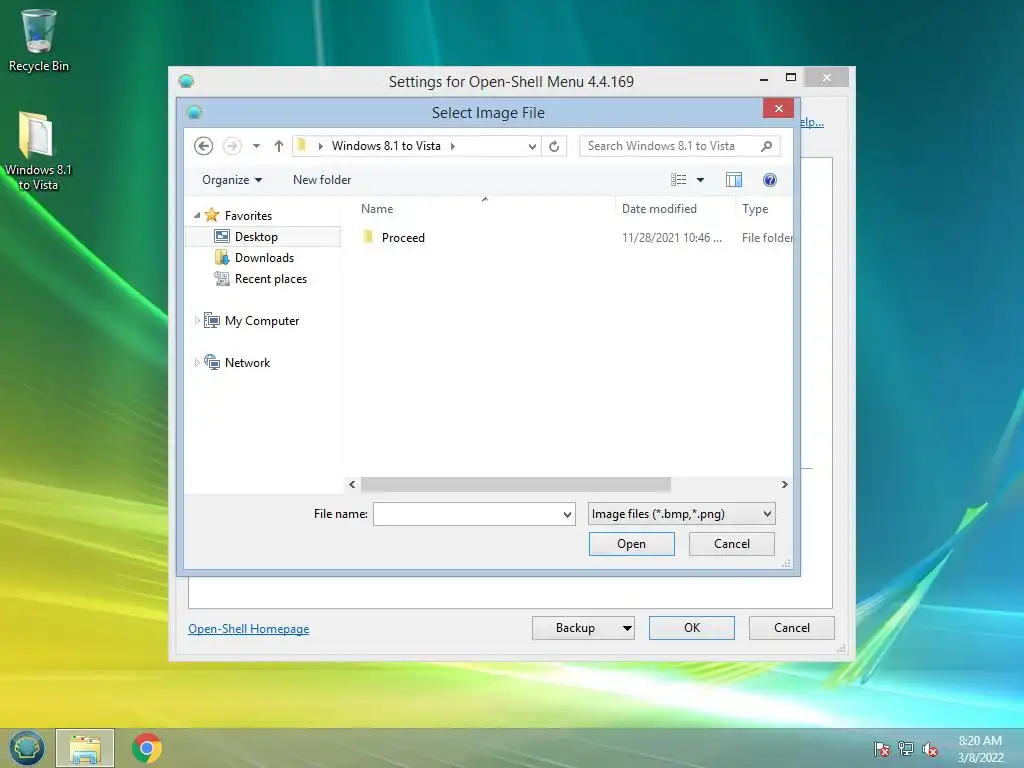
Task: Close the Select Image File dialog
Action: [778, 108]
